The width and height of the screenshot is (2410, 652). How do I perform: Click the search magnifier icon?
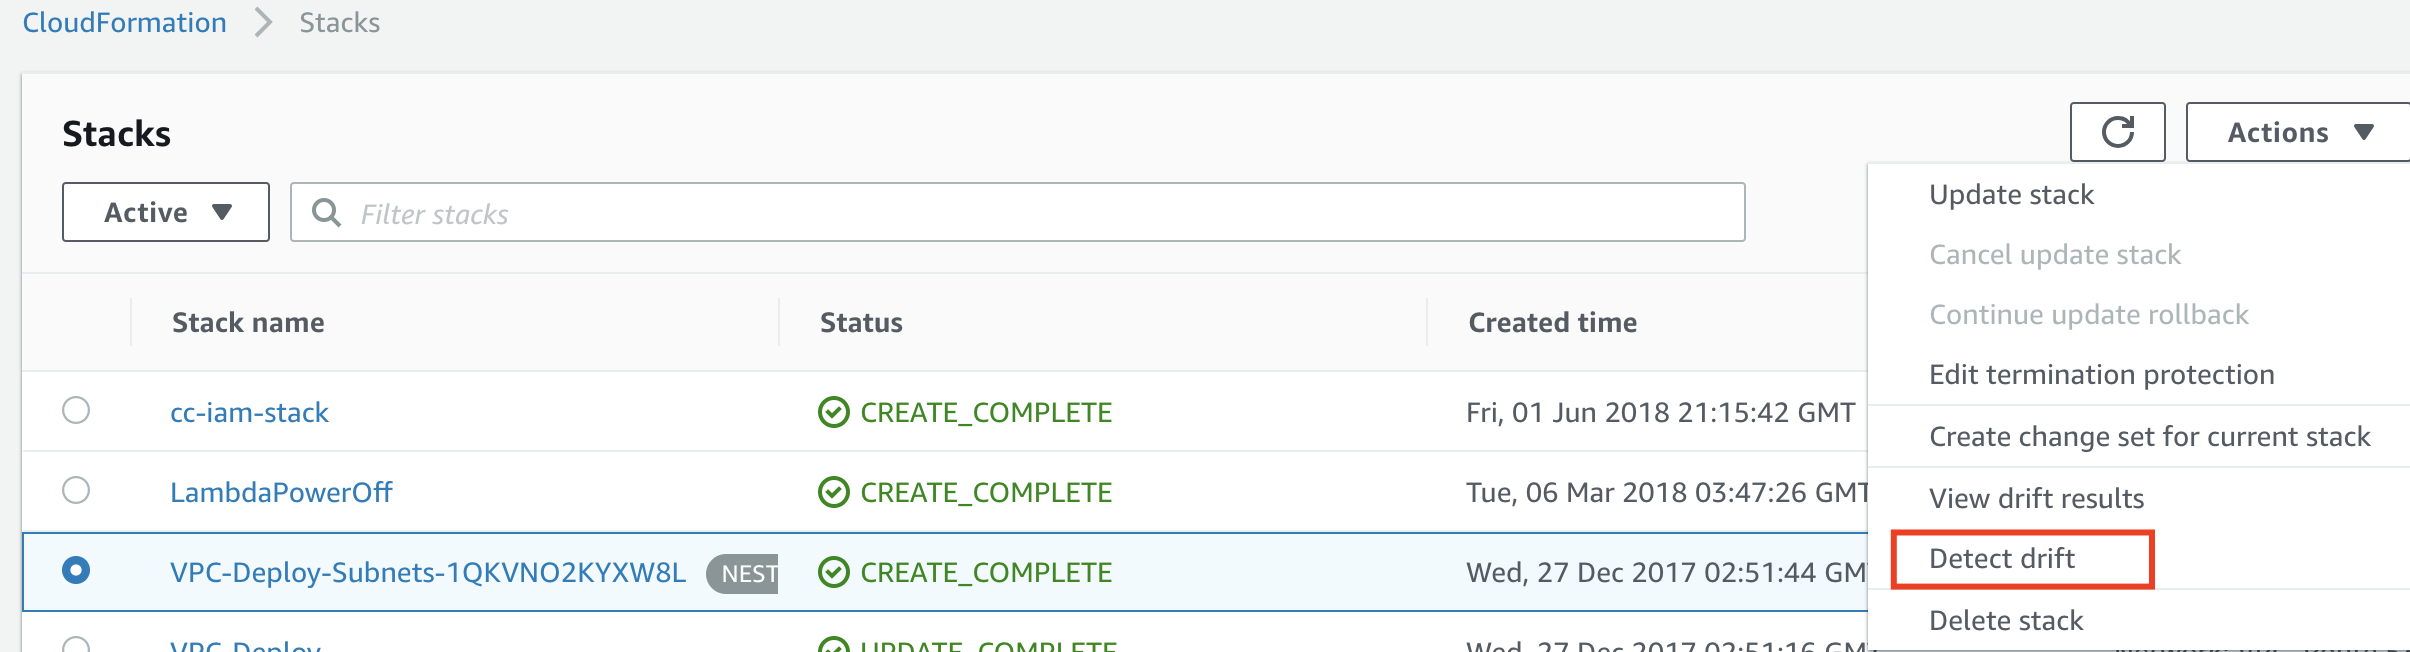click(x=326, y=212)
